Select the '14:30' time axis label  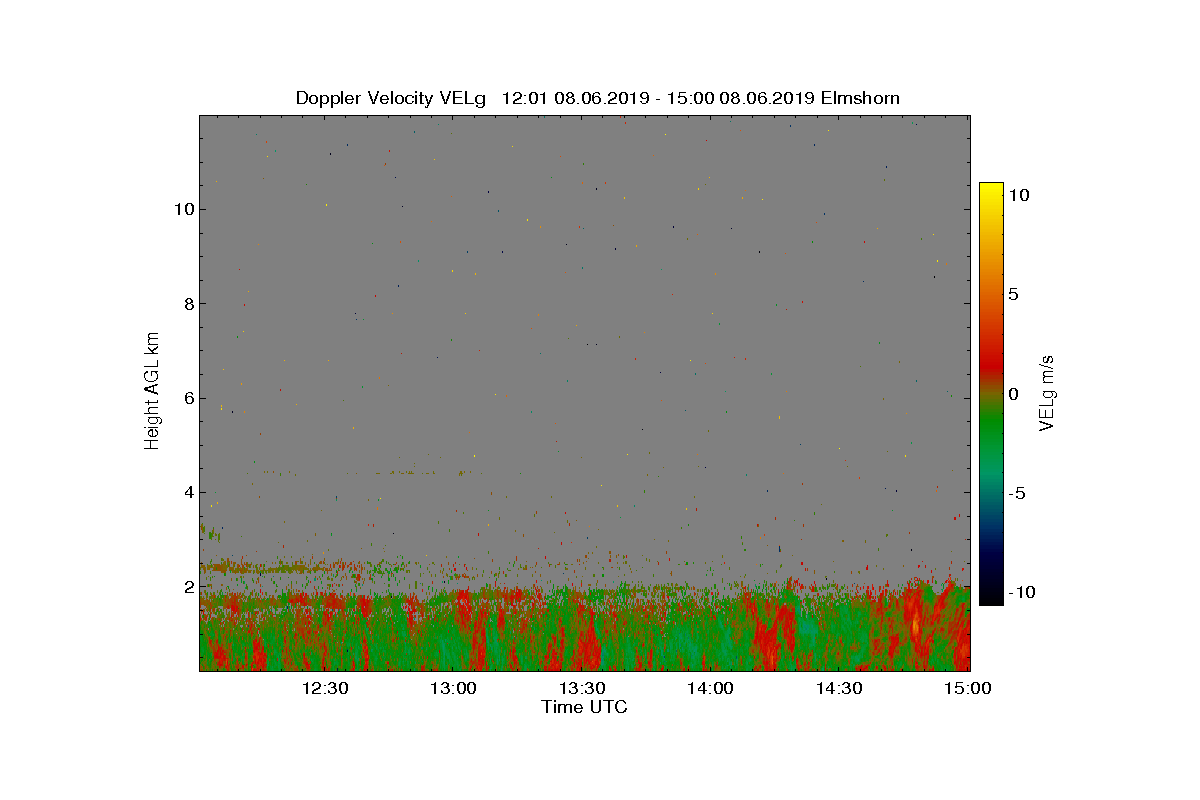click(838, 688)
